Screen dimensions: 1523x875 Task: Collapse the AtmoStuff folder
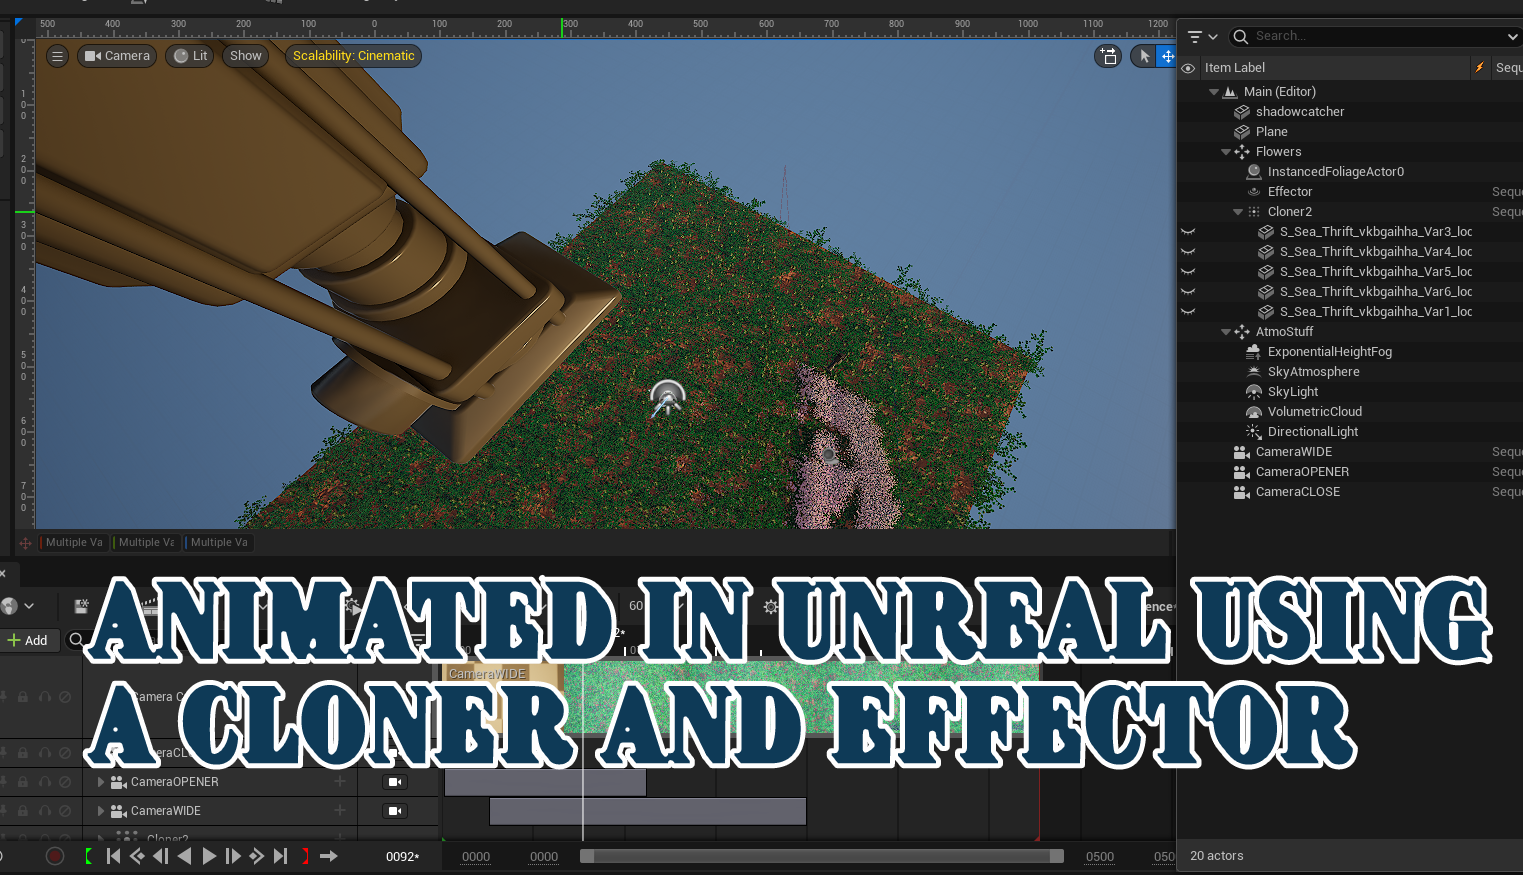(x=1226, y=332)
